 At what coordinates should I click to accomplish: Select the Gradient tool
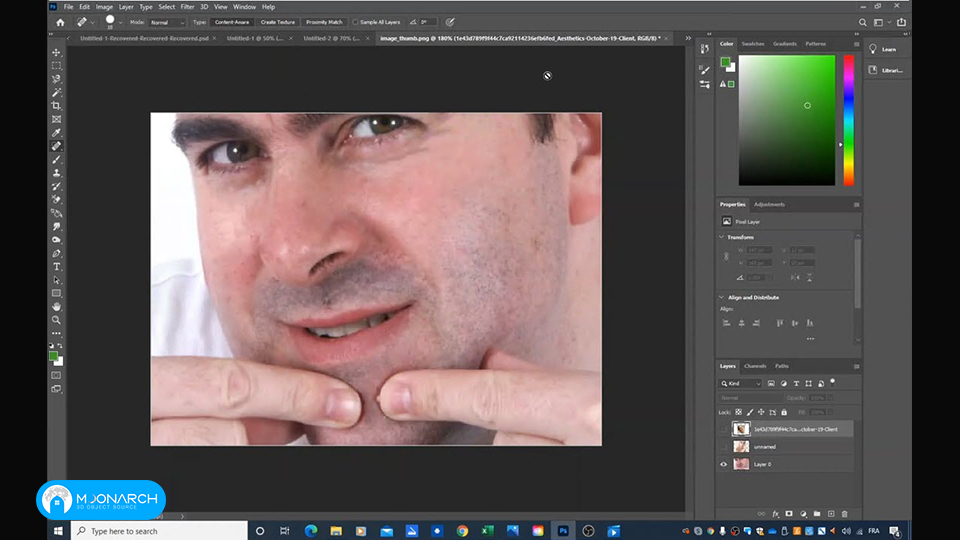point(56,213)
